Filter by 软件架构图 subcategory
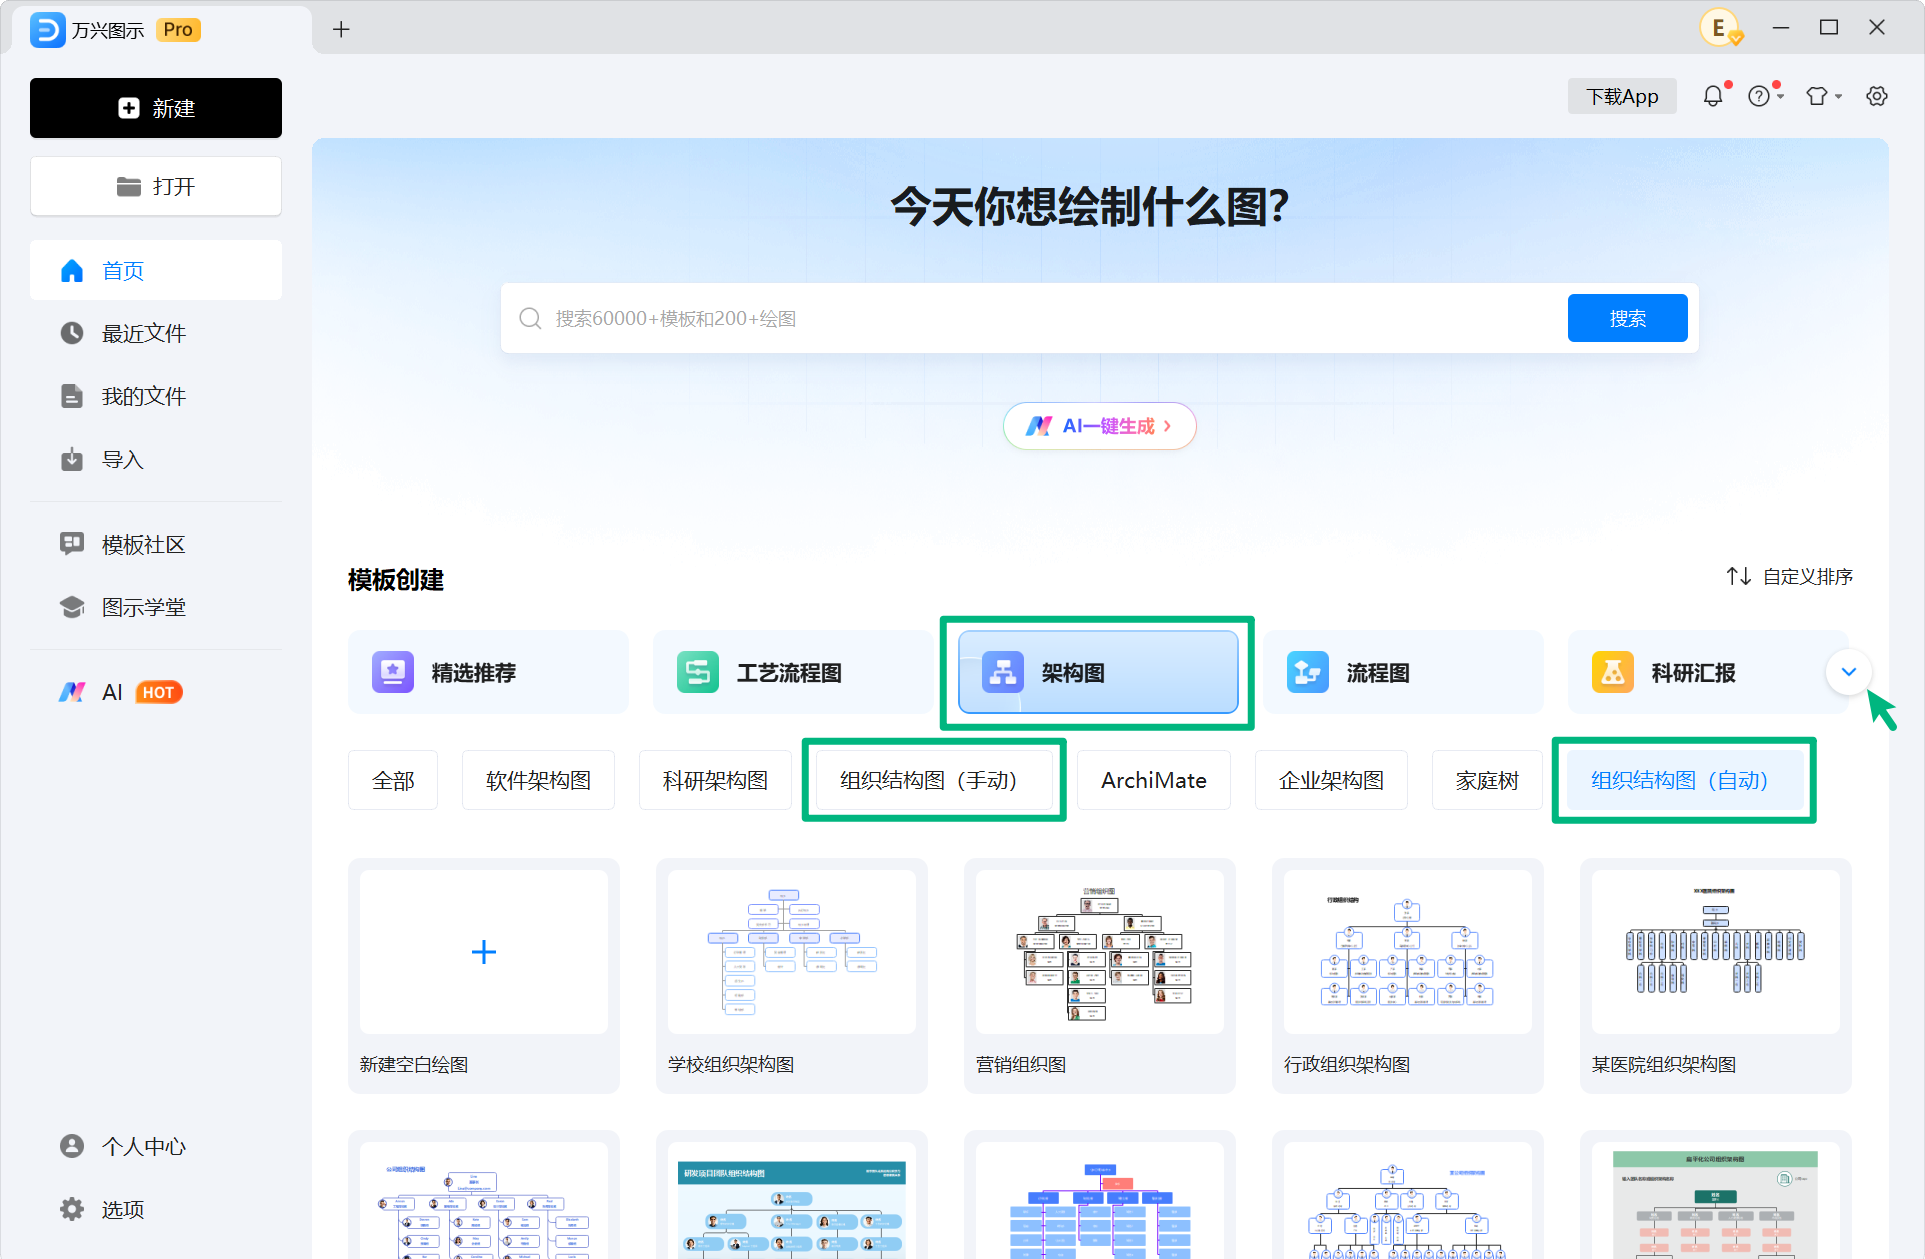 click(x=538, y=780)
